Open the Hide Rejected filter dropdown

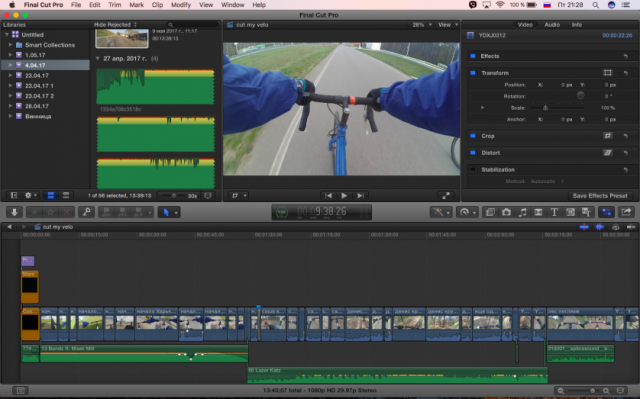click(116, 25)
